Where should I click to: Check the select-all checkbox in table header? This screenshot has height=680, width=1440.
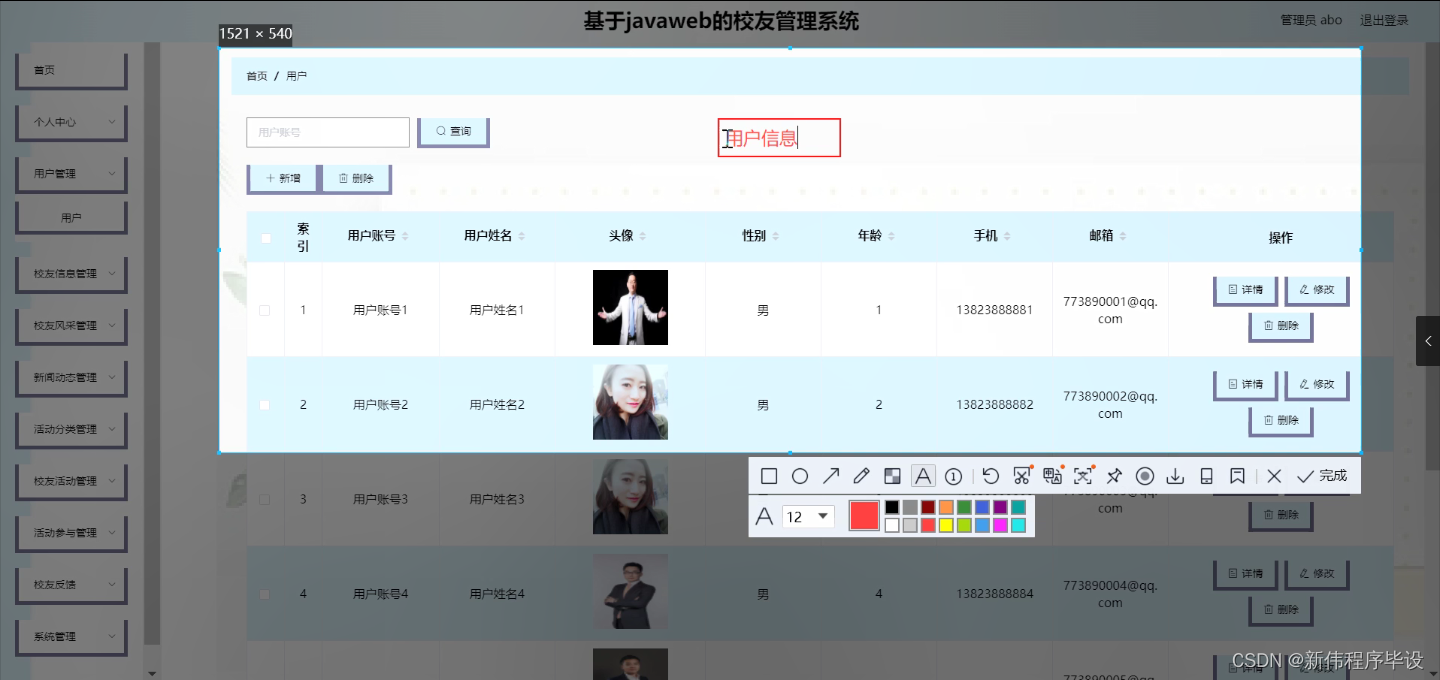click(264, 237)
